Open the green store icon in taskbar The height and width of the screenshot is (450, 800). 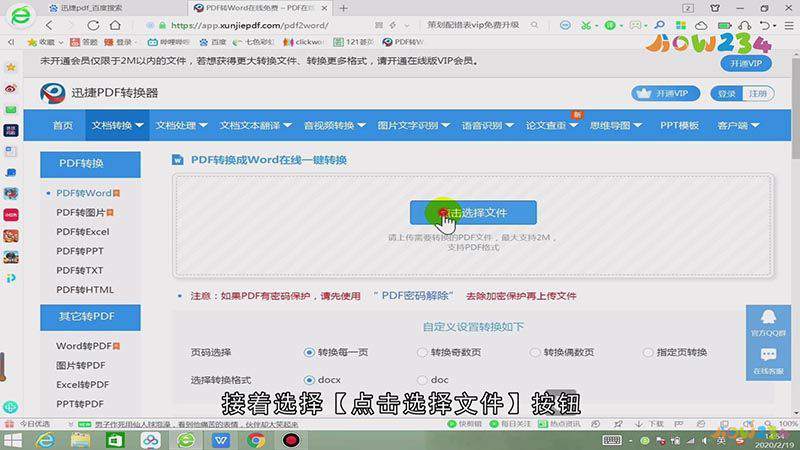115,440
